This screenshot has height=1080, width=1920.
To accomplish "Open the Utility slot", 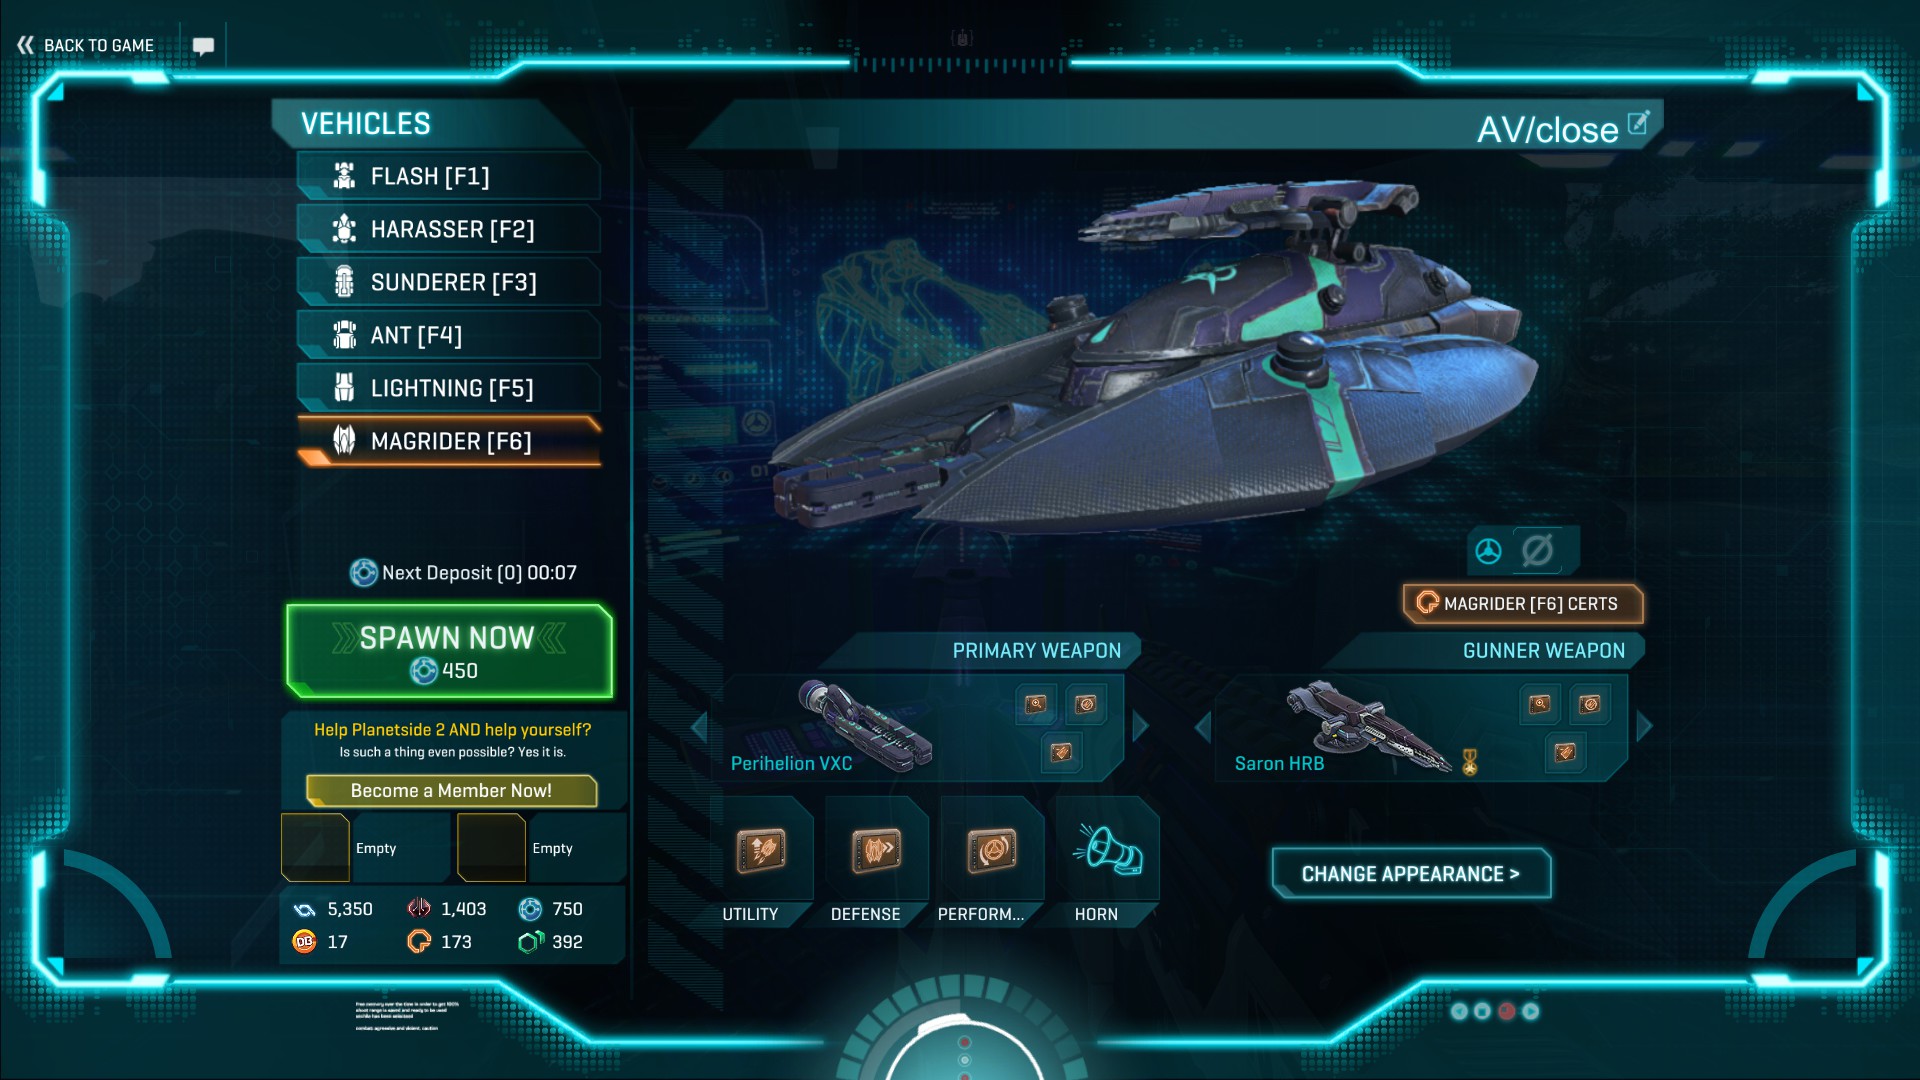I will (x=761, y=852).
